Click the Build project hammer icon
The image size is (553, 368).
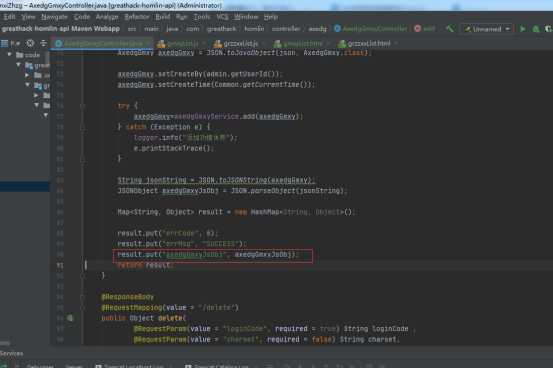click(450, 29)
